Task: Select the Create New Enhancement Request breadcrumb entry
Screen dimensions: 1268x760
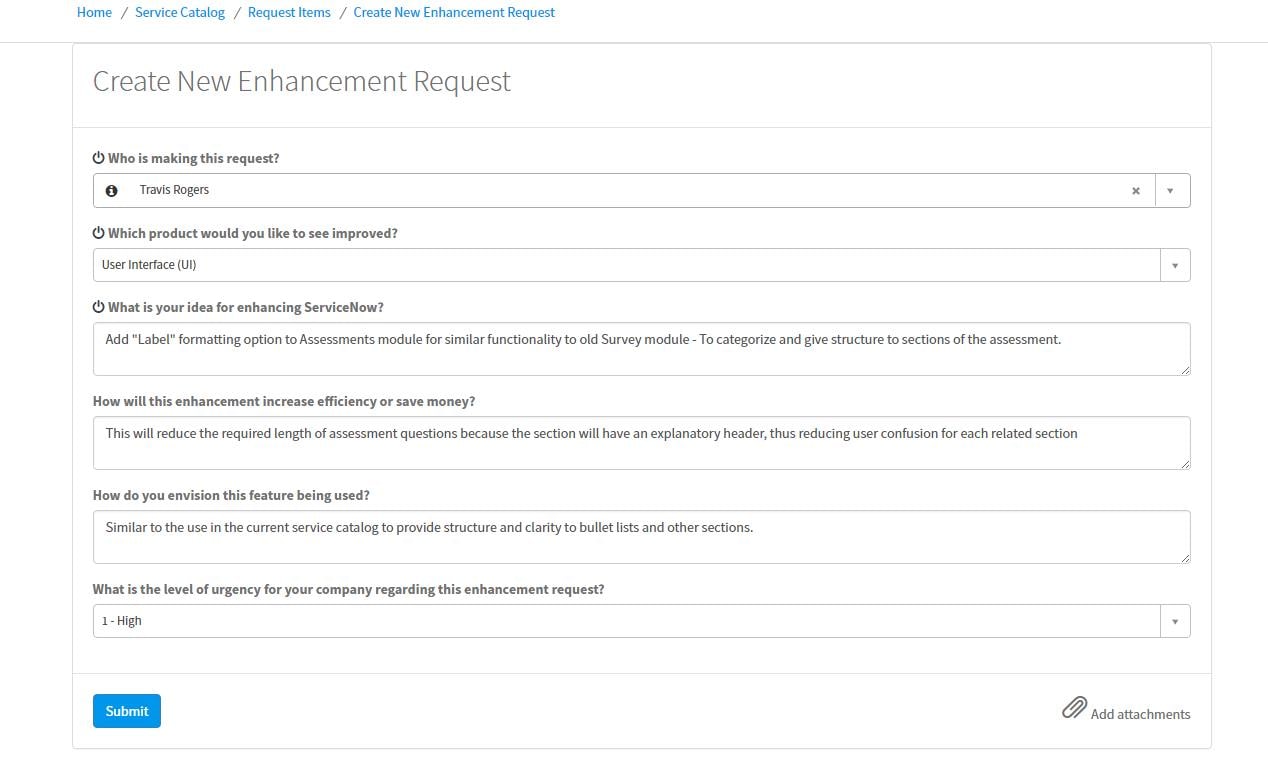Action: (x=454, y=12)
